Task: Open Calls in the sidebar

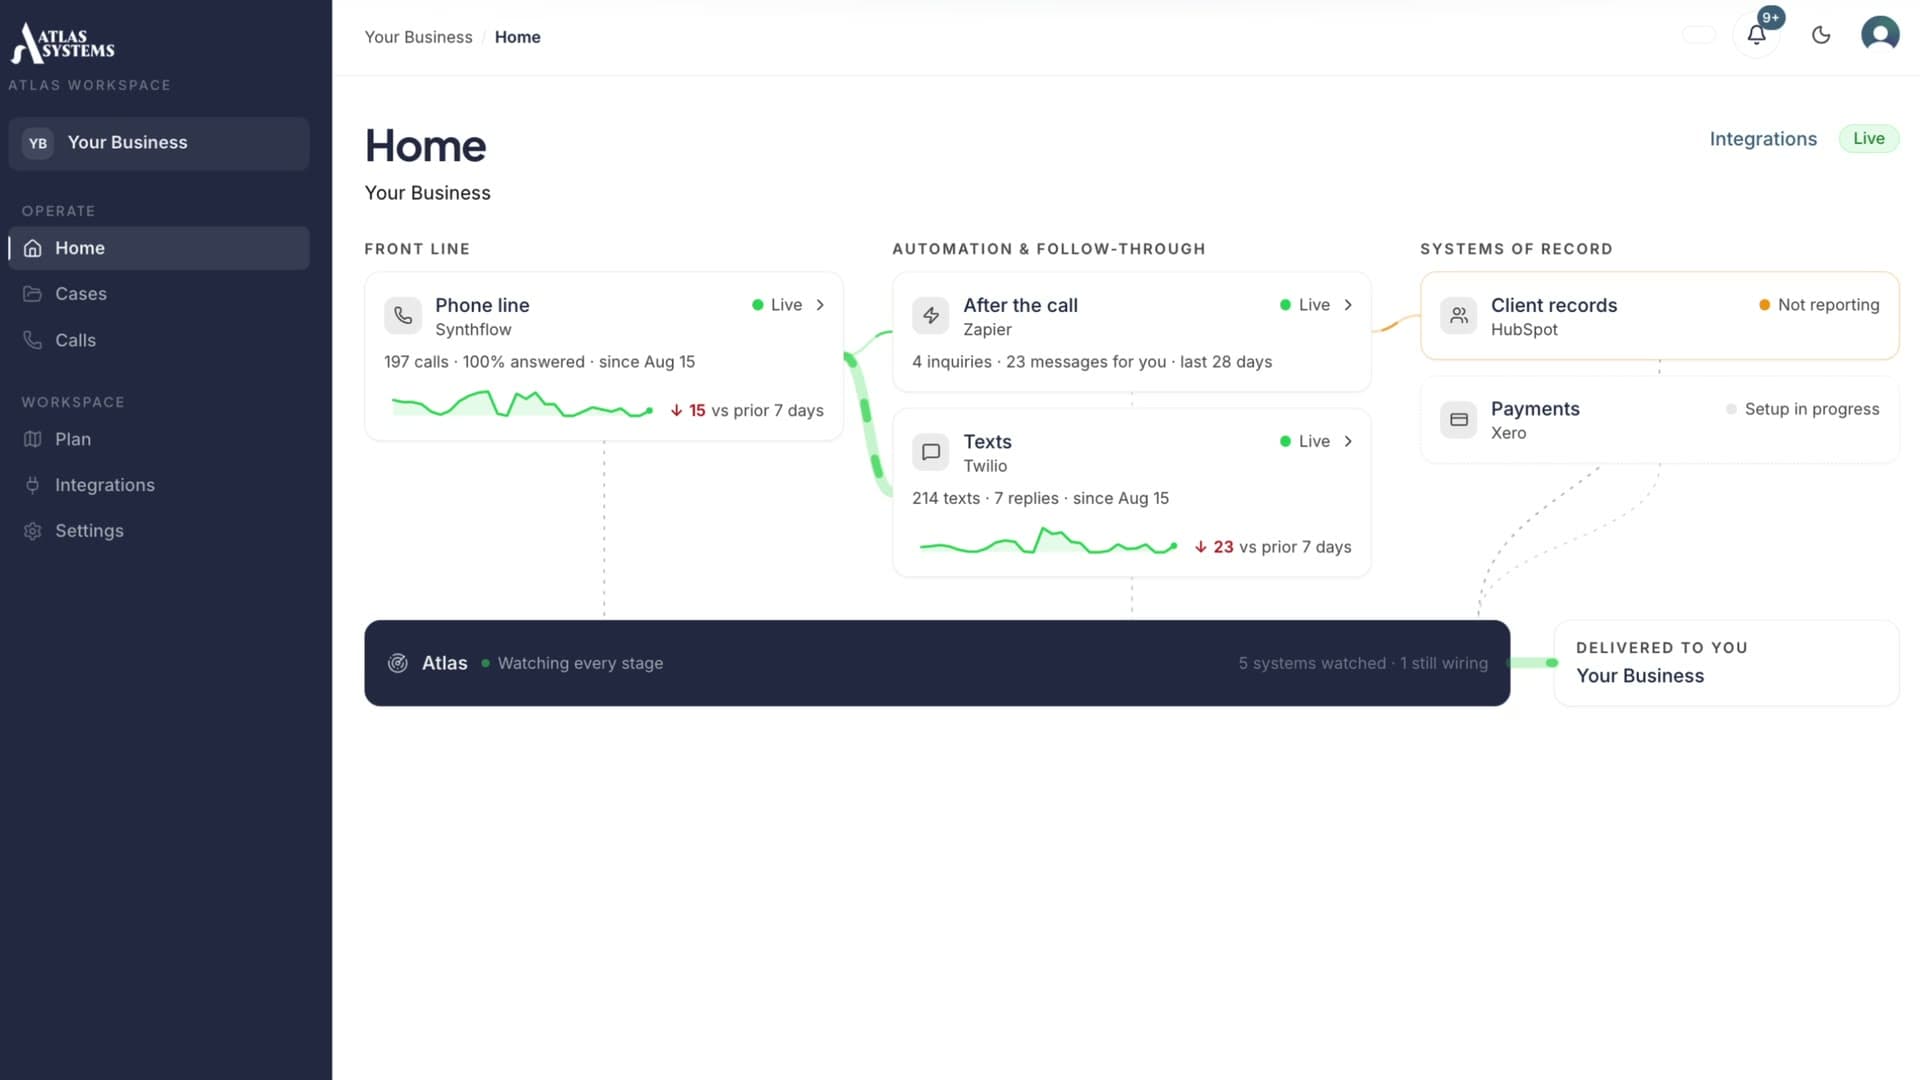Action: (160, 340)
